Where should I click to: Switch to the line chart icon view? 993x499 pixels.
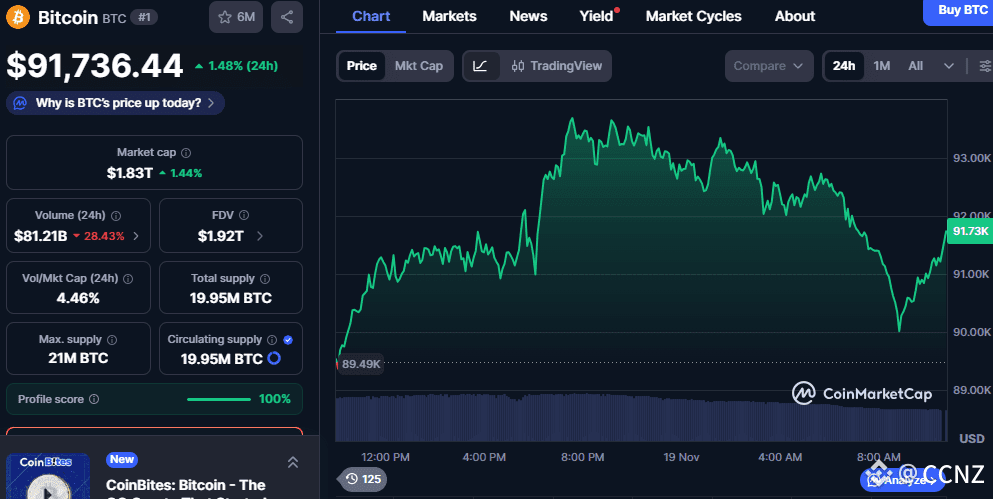point(480,66)
